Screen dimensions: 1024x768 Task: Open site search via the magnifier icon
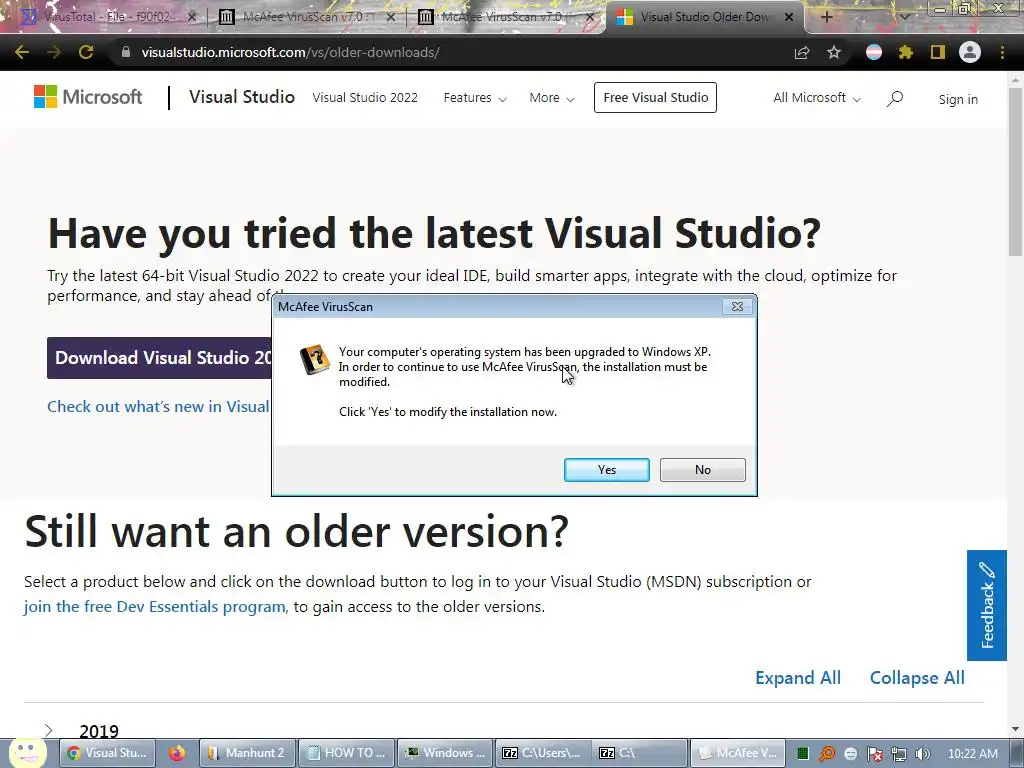(x=895, y=99)
